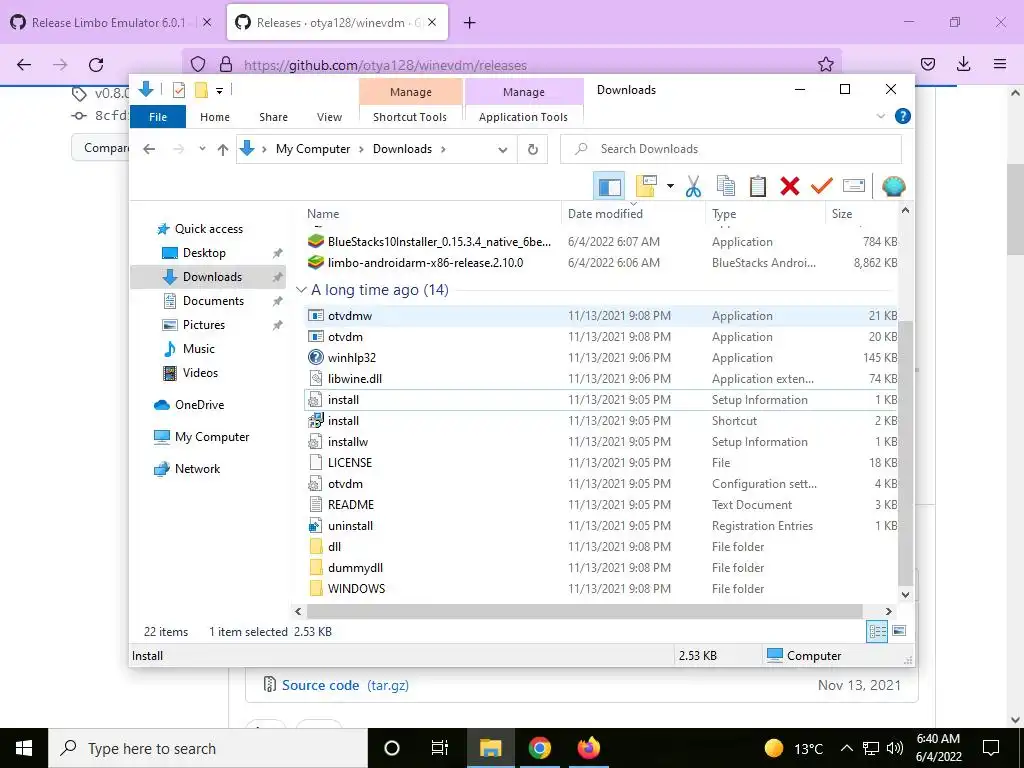Click the Paste clipboard toolbar icon
This screenshot has height=768, width=1024.
tap(758, 186)
